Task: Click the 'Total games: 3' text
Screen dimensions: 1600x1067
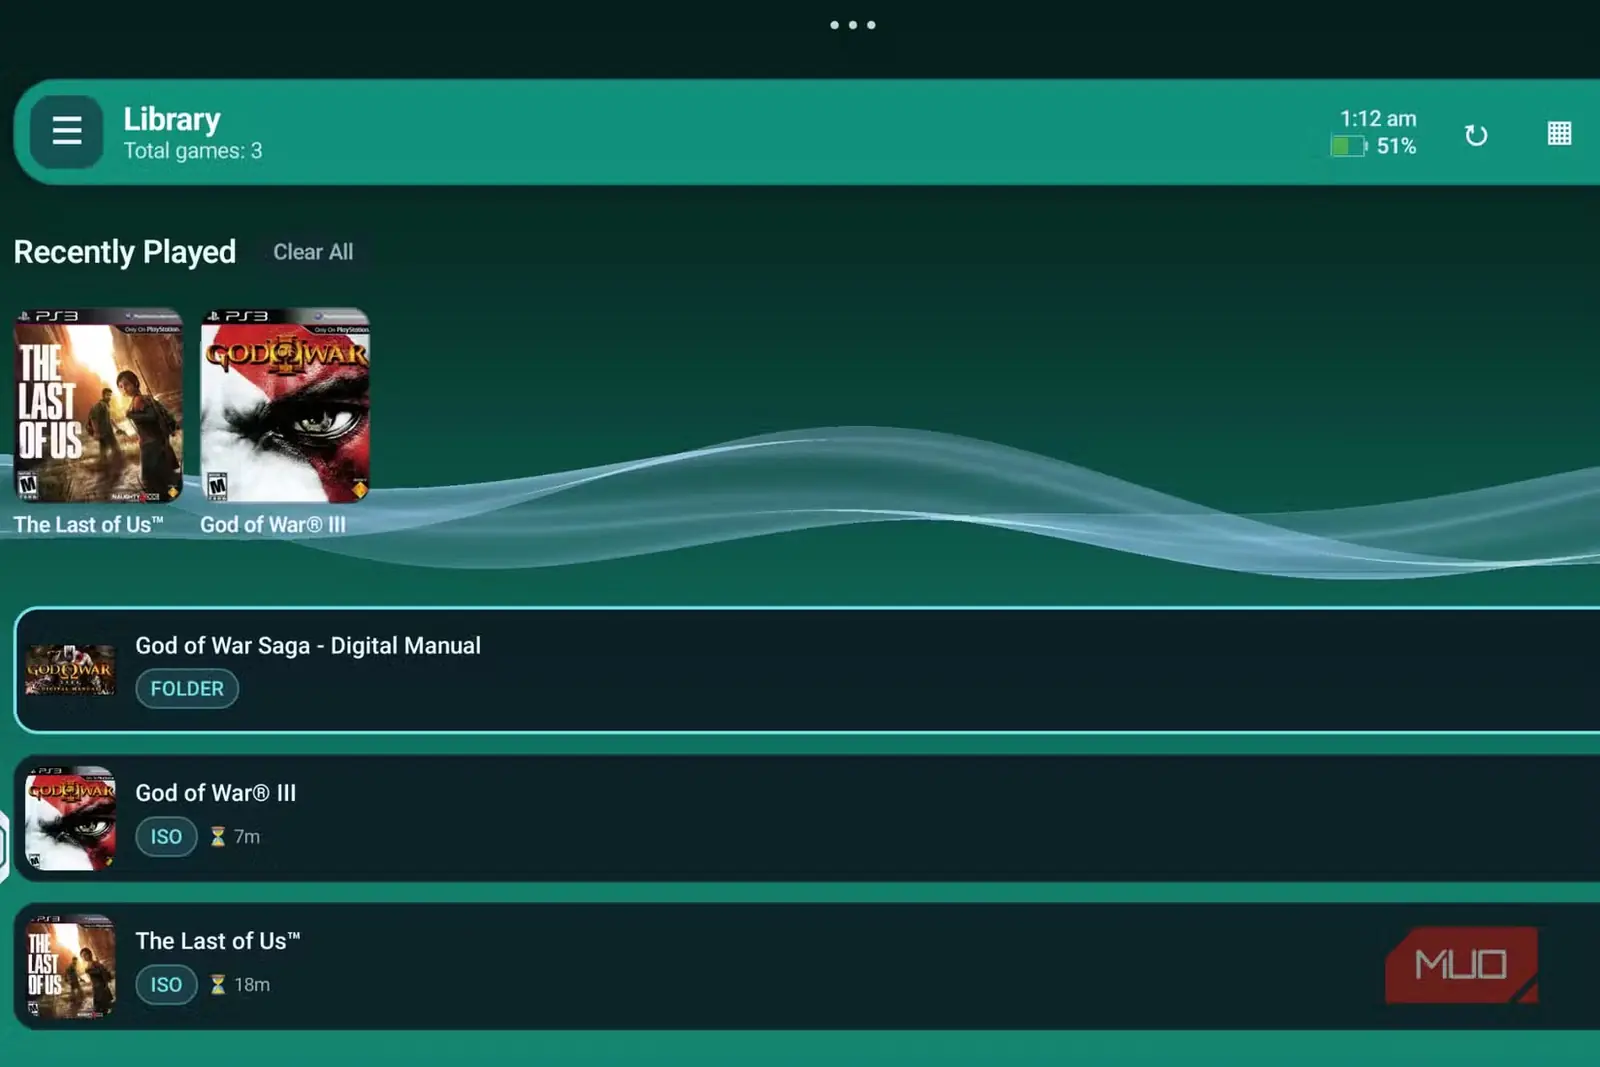Action: click(193, 151)
